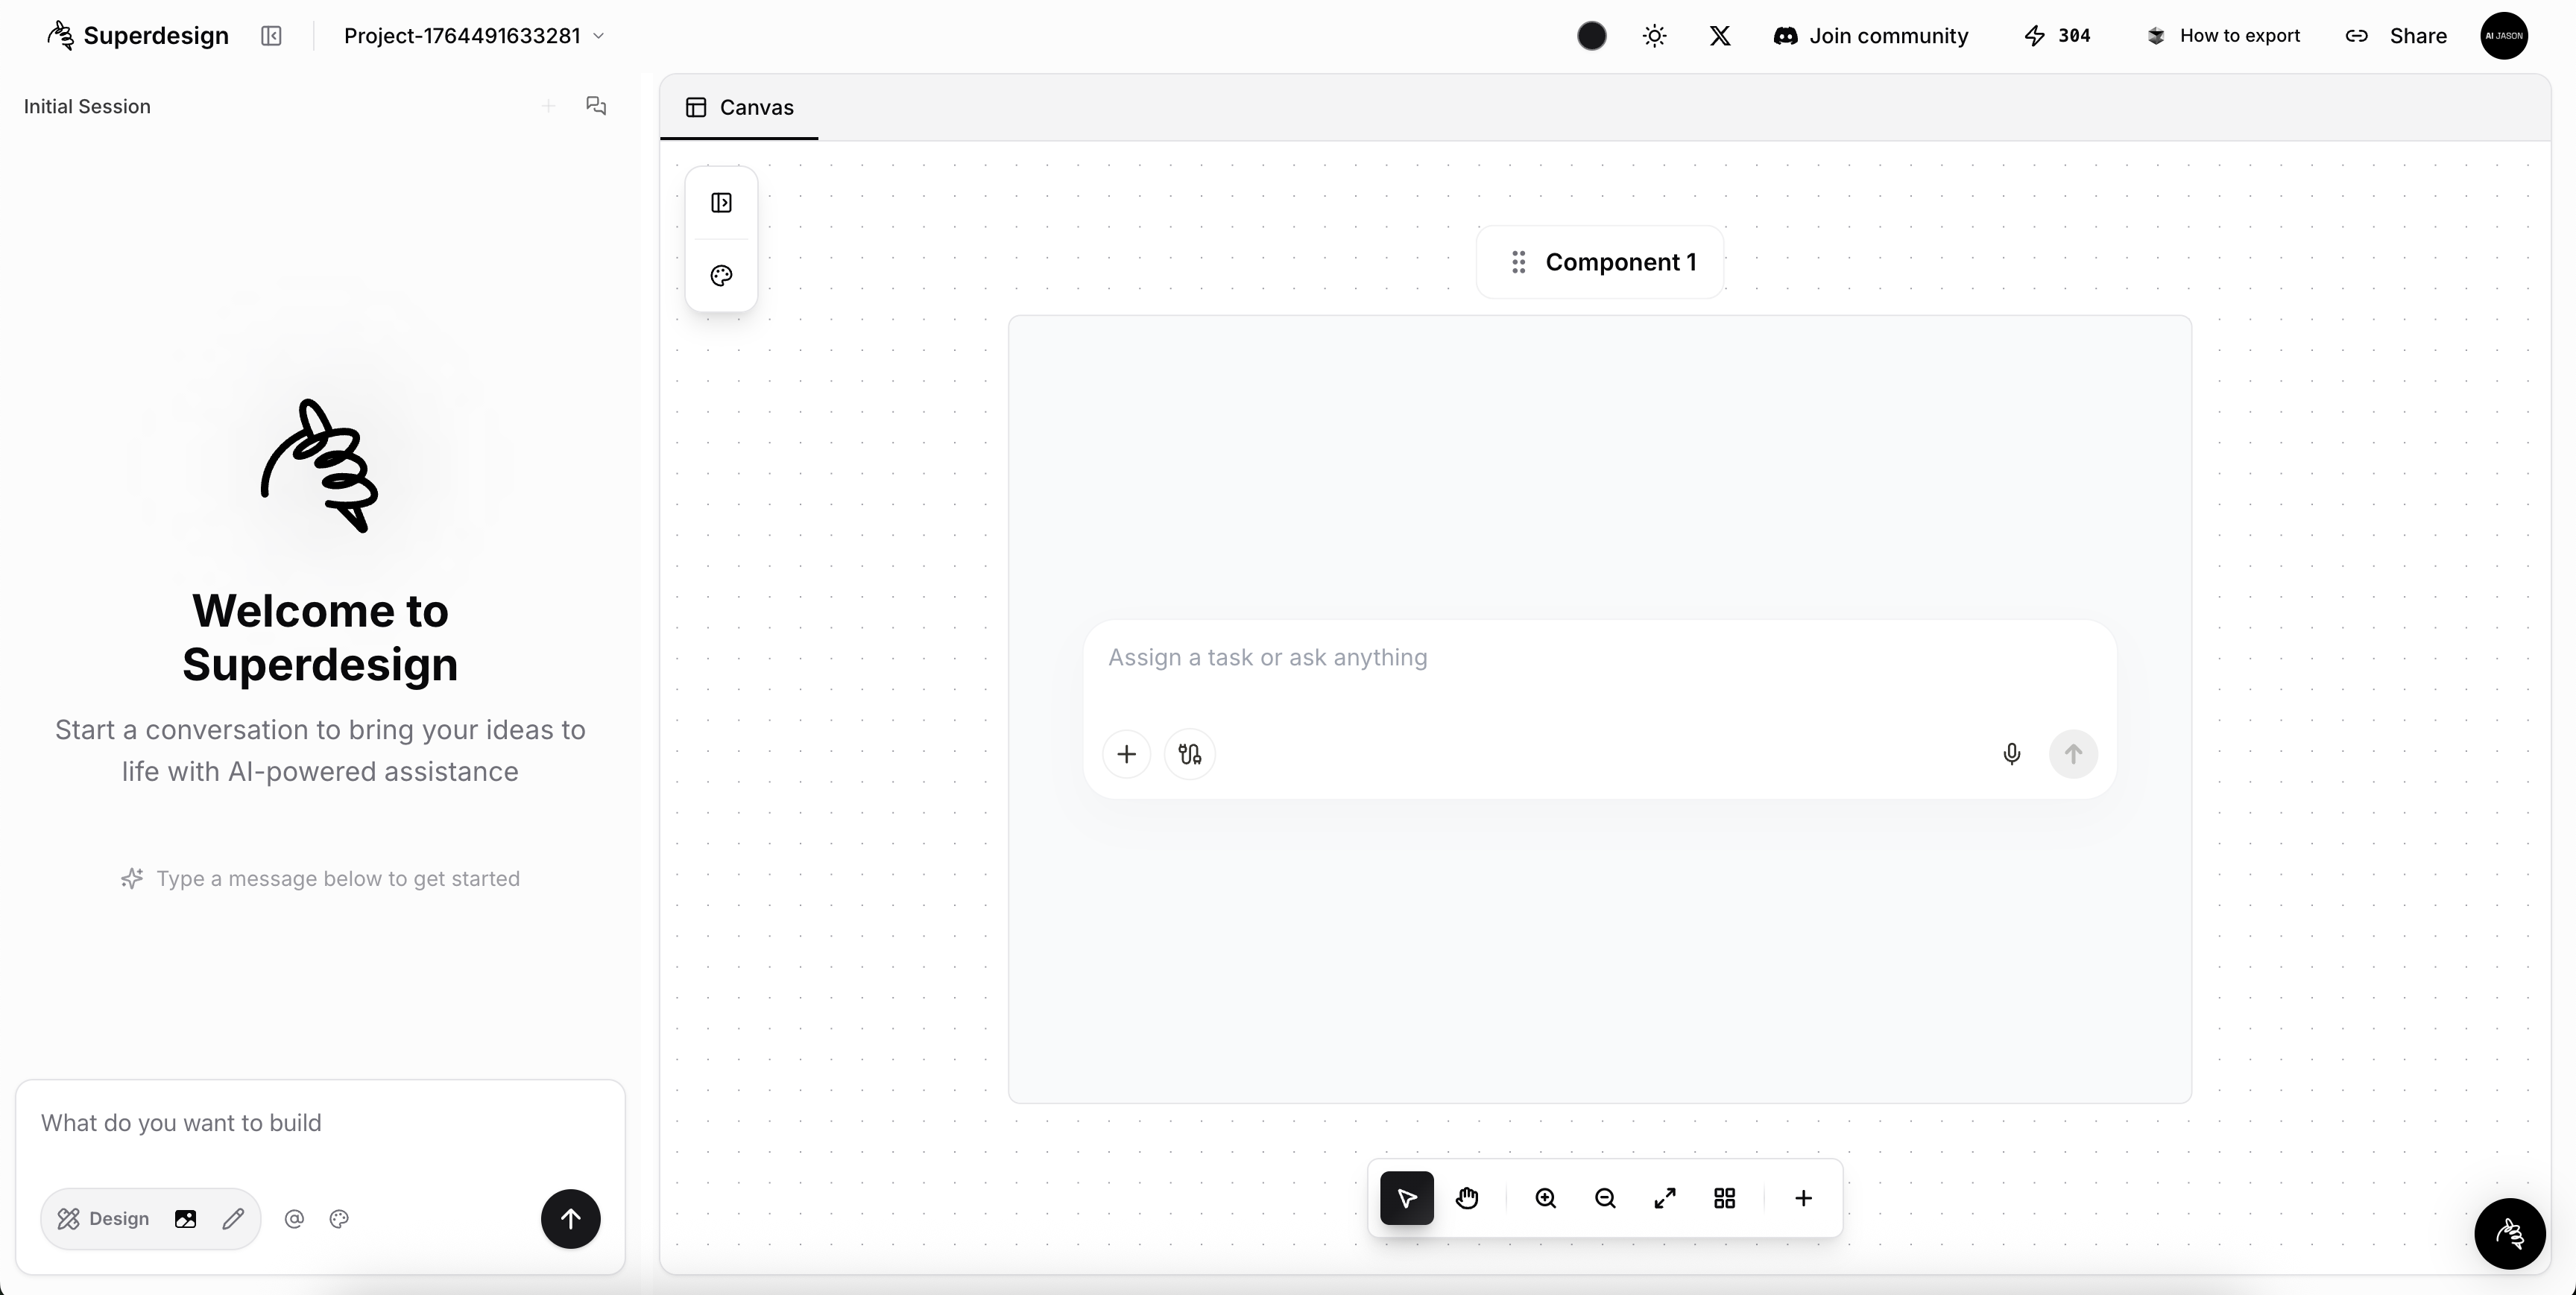Image resolution: width=2576 pixels, height=1295 pixels.
Task: Click the fit-to-screen icon in canvas toolbar
Action: click(1664, 1198)
